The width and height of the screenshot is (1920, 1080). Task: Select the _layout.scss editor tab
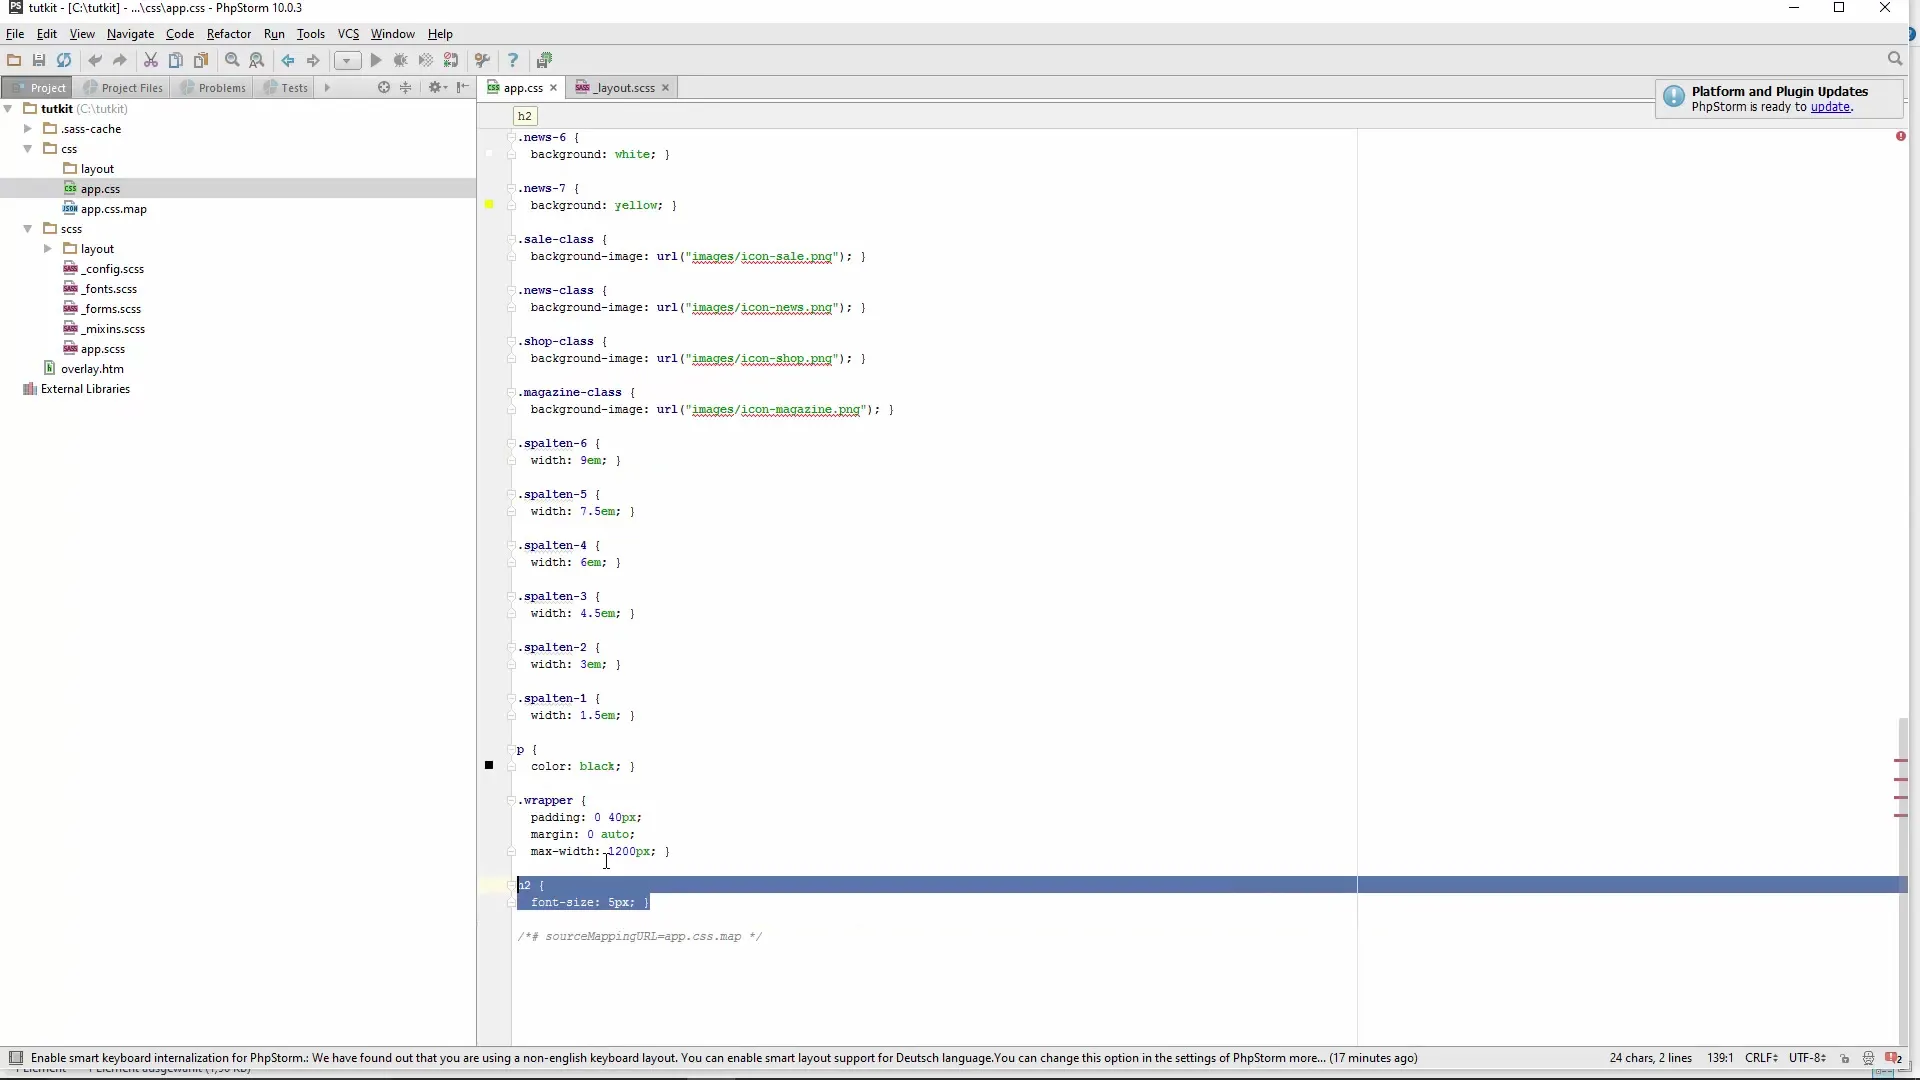624,88
